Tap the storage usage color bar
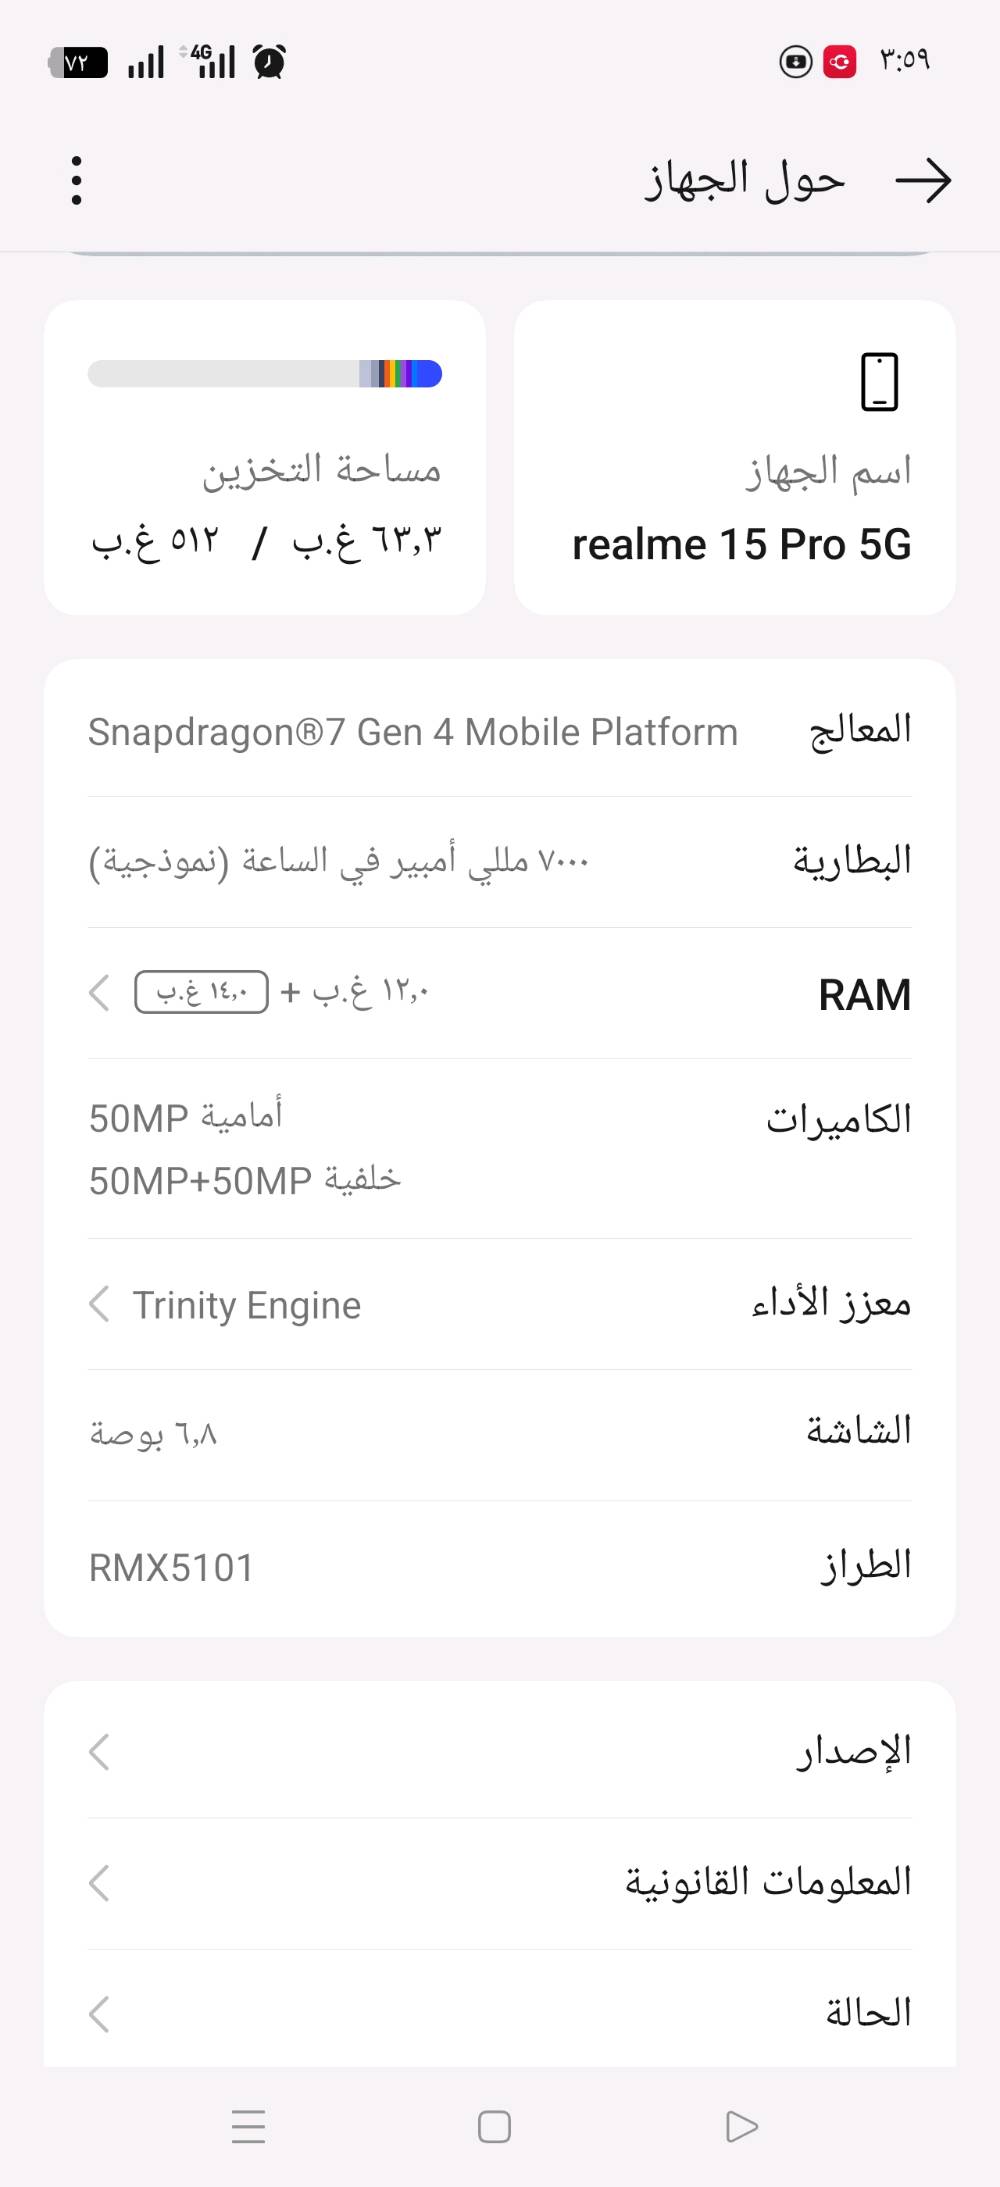Screen dimensions: 1000x2187 (x=265, y=374)
